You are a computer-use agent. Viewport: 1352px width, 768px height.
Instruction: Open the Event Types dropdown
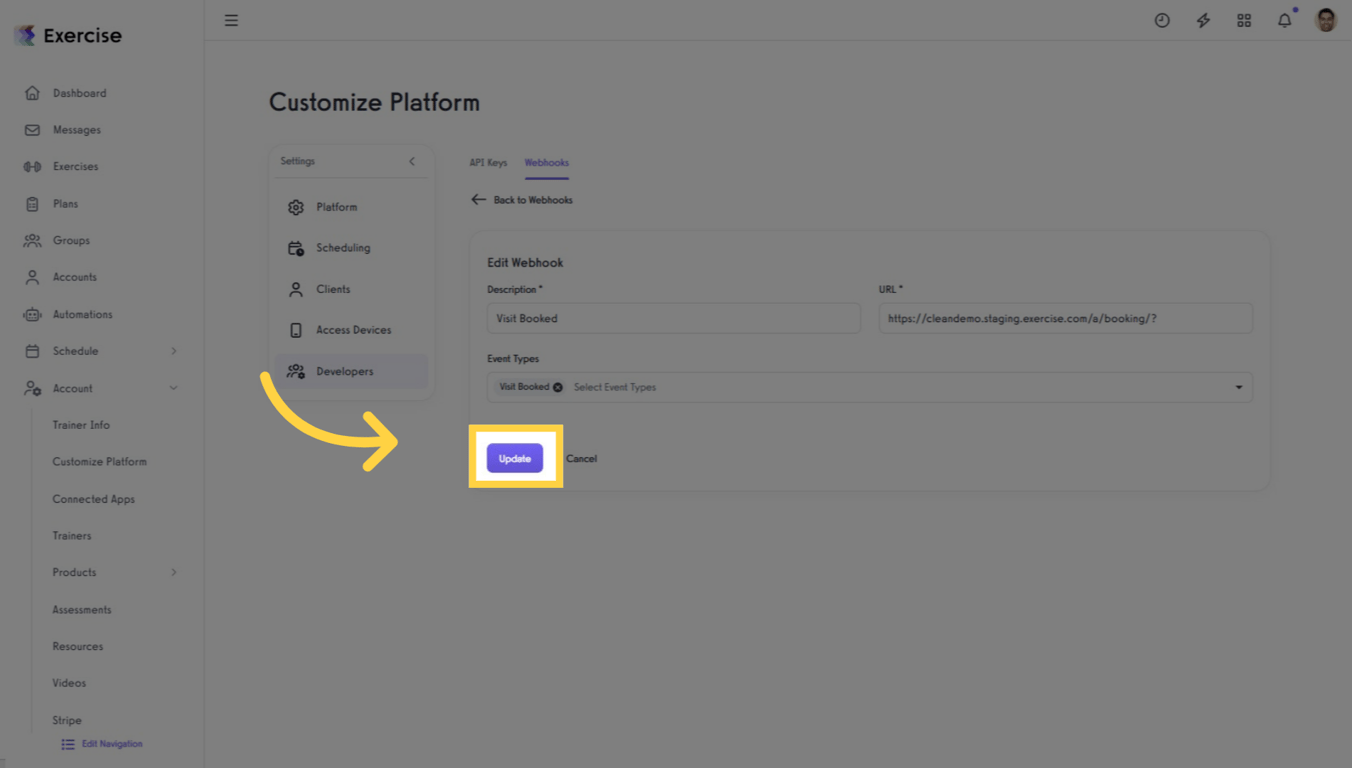1238,387
